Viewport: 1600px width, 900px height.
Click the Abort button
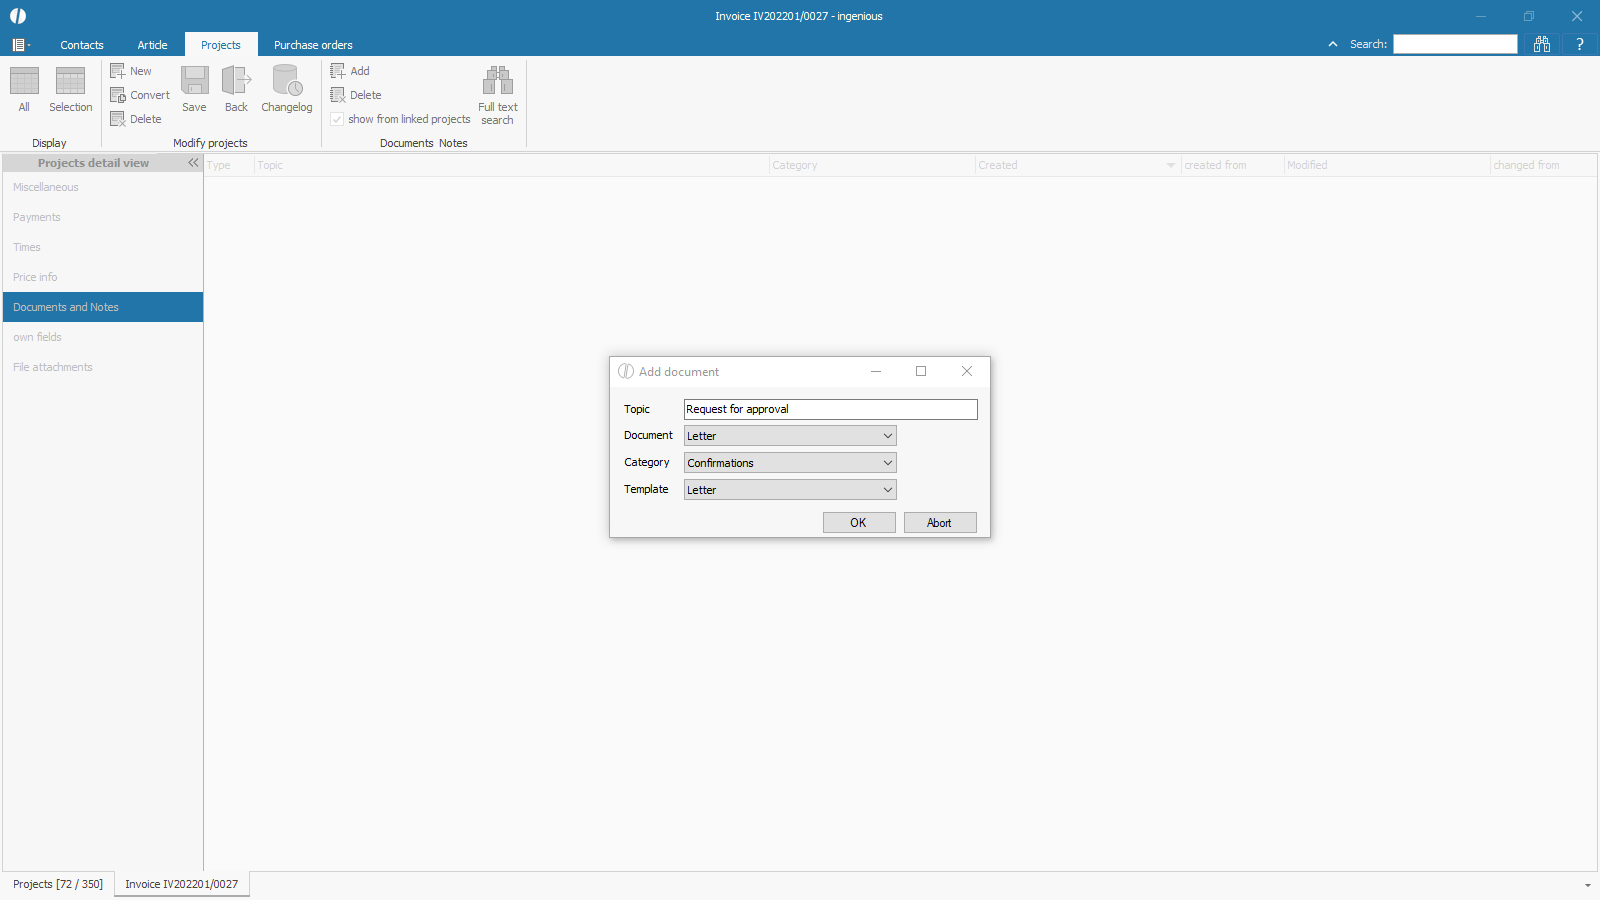coord(939,523)
